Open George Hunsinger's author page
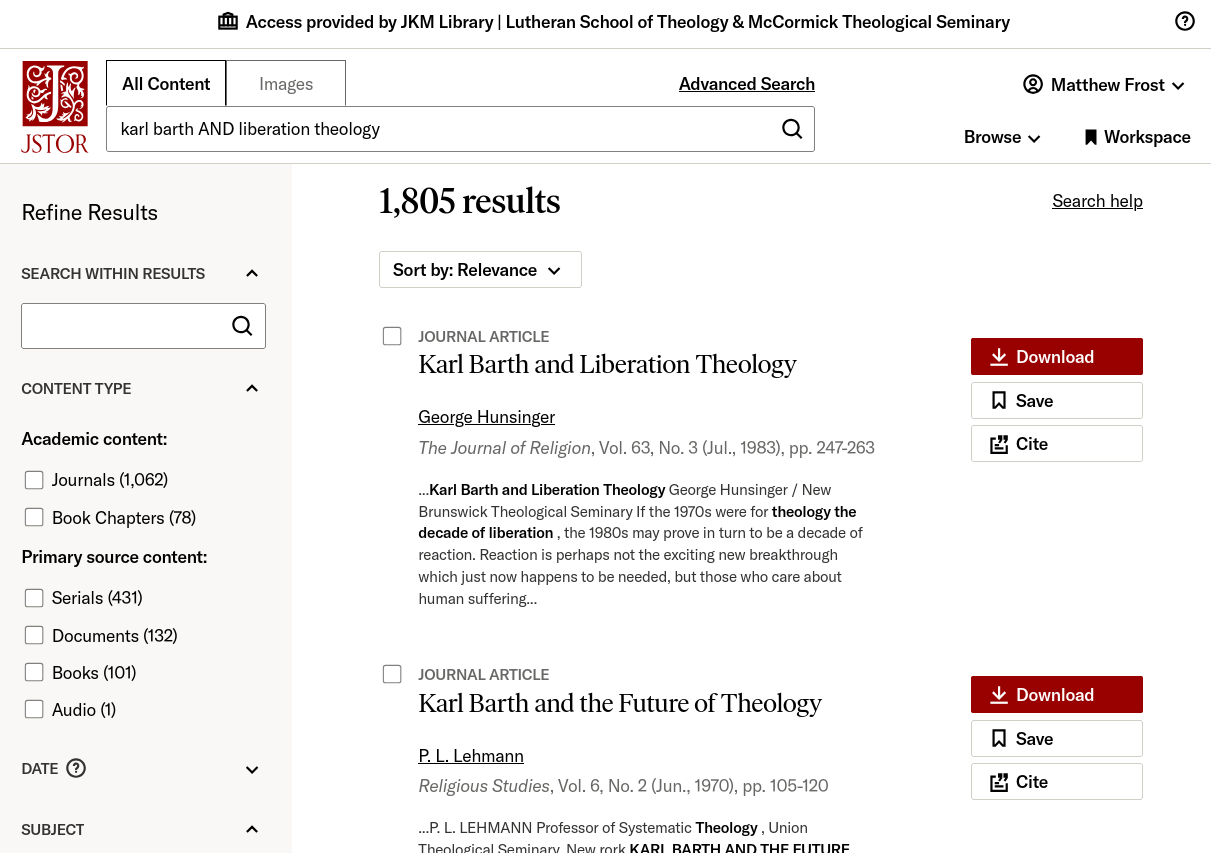Image resolution: width=1211 pixels, height=853 pixels. [486, 416]
